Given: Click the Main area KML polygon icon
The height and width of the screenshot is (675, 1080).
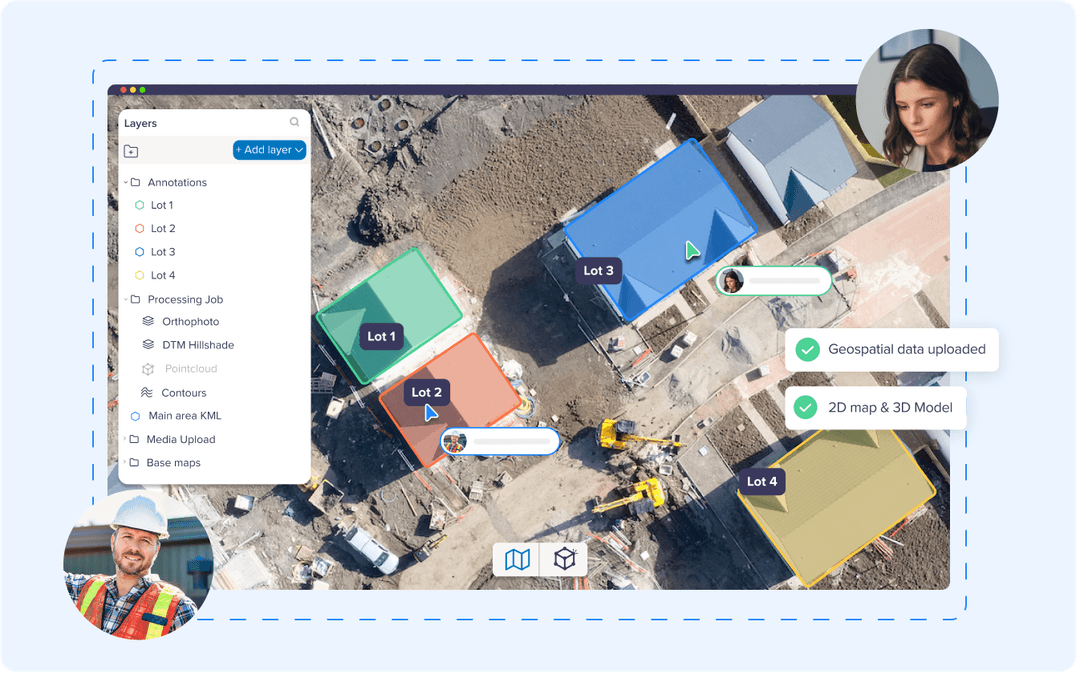Looking at the screenshot, I should tap(135, 416).
